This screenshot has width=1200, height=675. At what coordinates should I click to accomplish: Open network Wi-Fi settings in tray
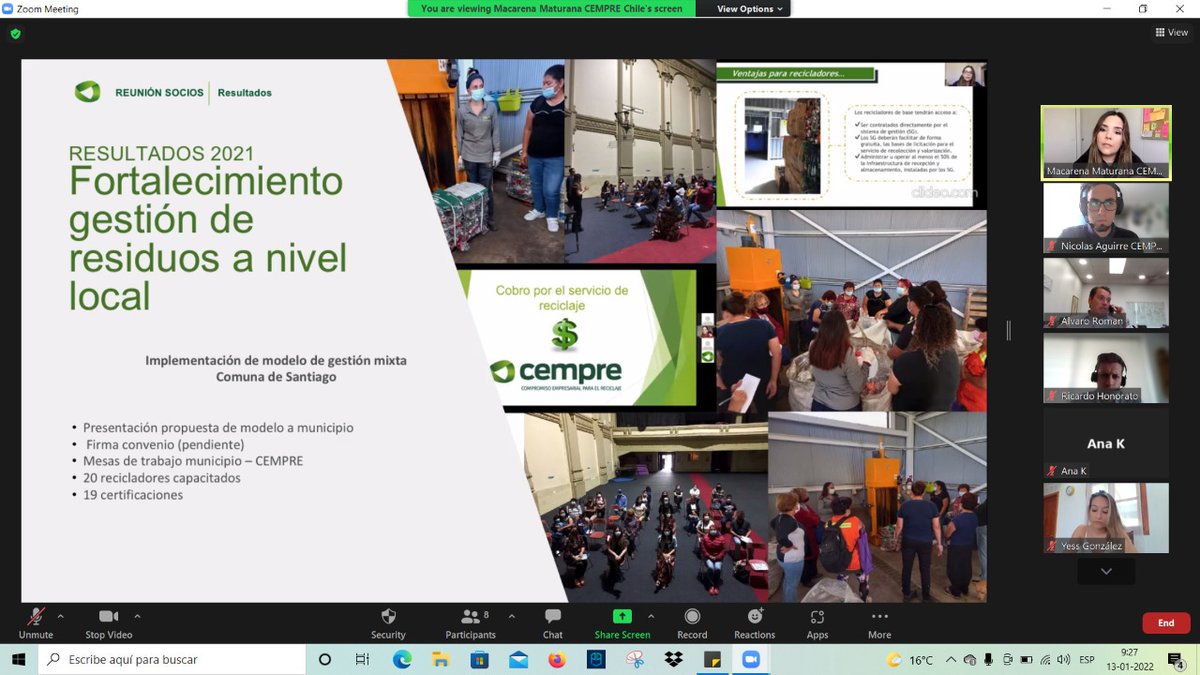point(1047,660)
